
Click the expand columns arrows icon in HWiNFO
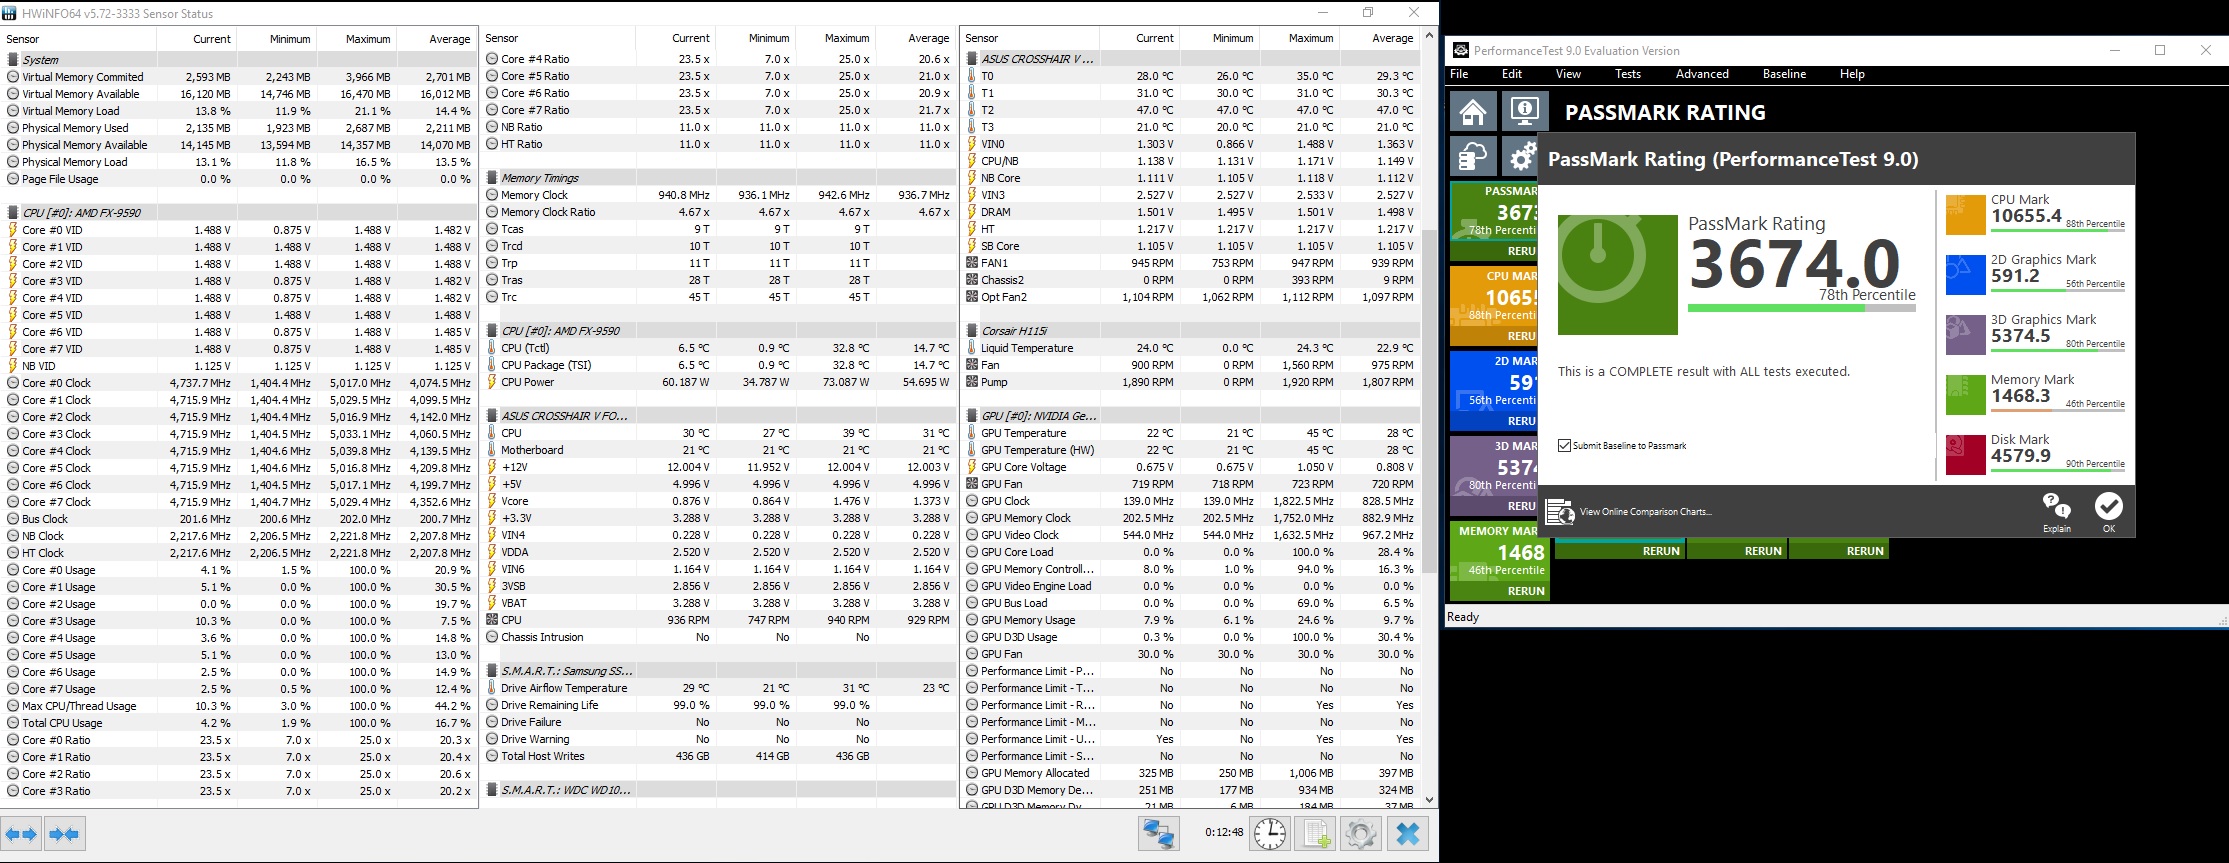[21, 833]
